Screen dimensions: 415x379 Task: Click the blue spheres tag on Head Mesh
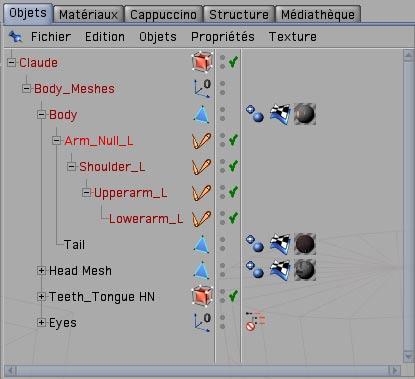(255, 269)
